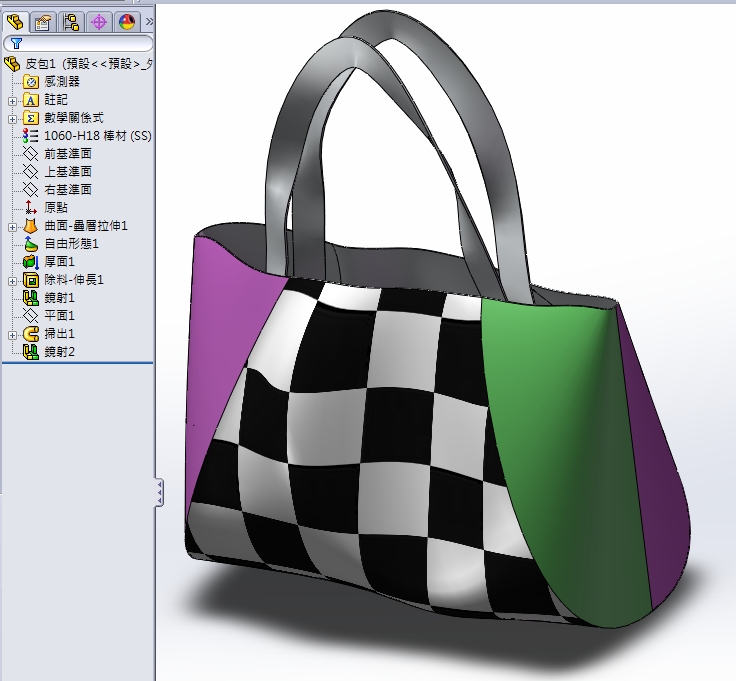Click the 原點 origin icon
This screenshot has height=681, width=736.
click(31, 207)
